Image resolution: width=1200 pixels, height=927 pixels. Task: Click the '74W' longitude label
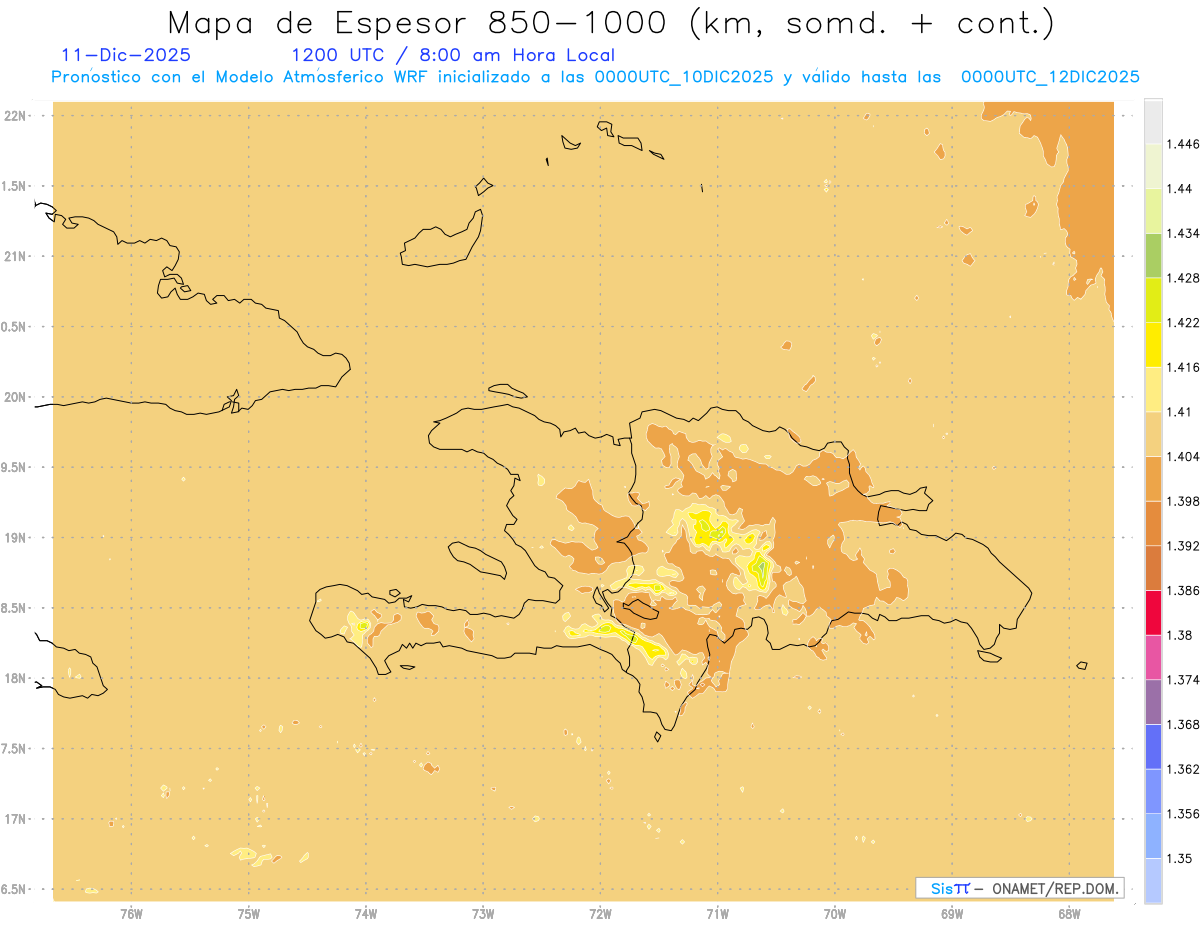pos(366,913)
